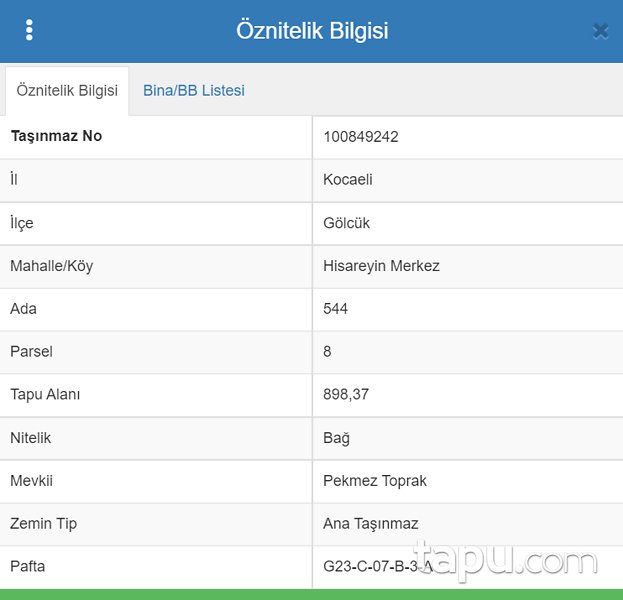Select the Hisareyin Merkez neighborhood value

(381, 266)
